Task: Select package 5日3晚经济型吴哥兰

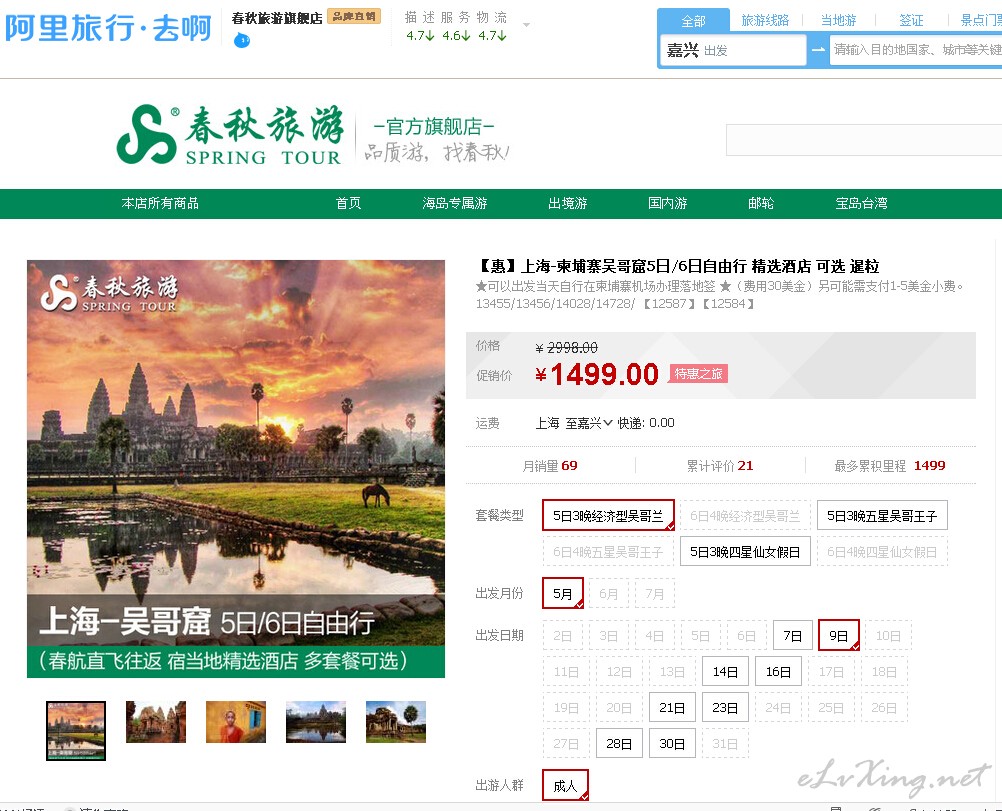Action: point(608,516)
